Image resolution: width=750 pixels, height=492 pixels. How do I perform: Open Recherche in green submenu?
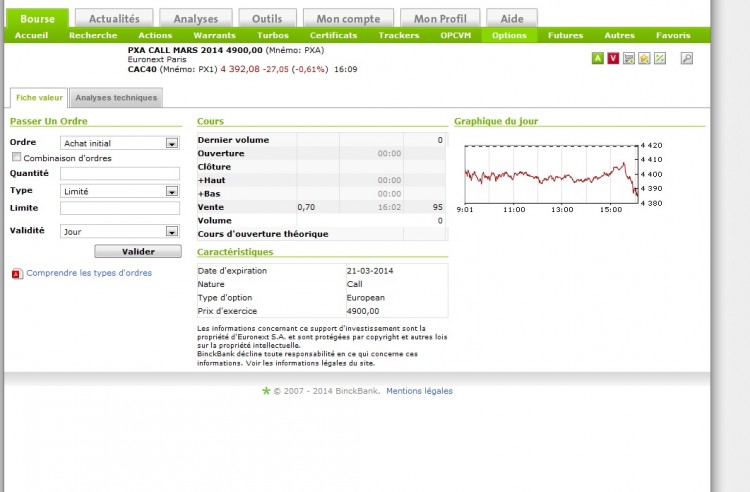[93, 35]
